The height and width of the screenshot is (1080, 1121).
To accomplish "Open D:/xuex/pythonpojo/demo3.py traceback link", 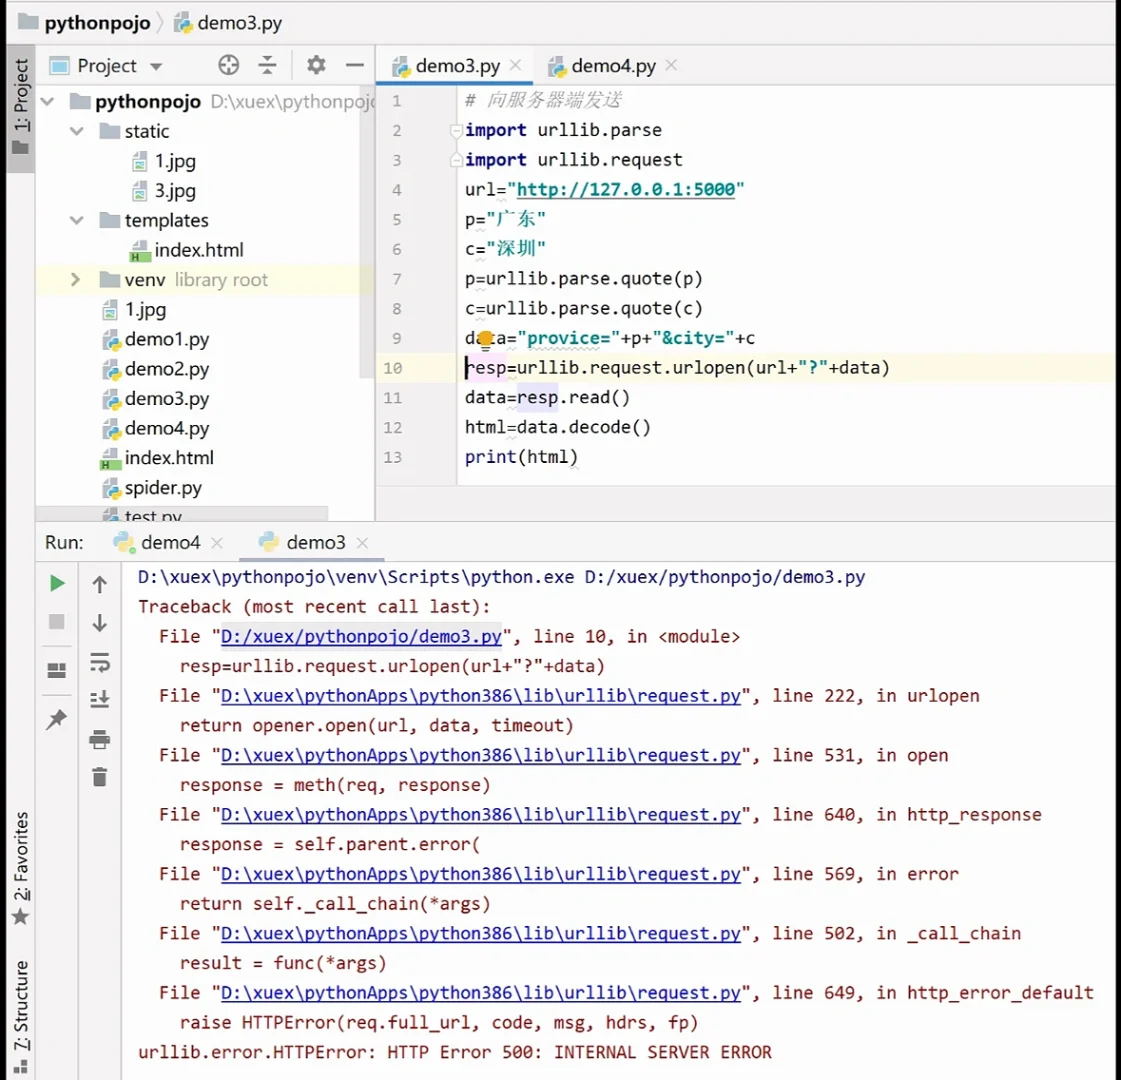I will click(361, 636).
